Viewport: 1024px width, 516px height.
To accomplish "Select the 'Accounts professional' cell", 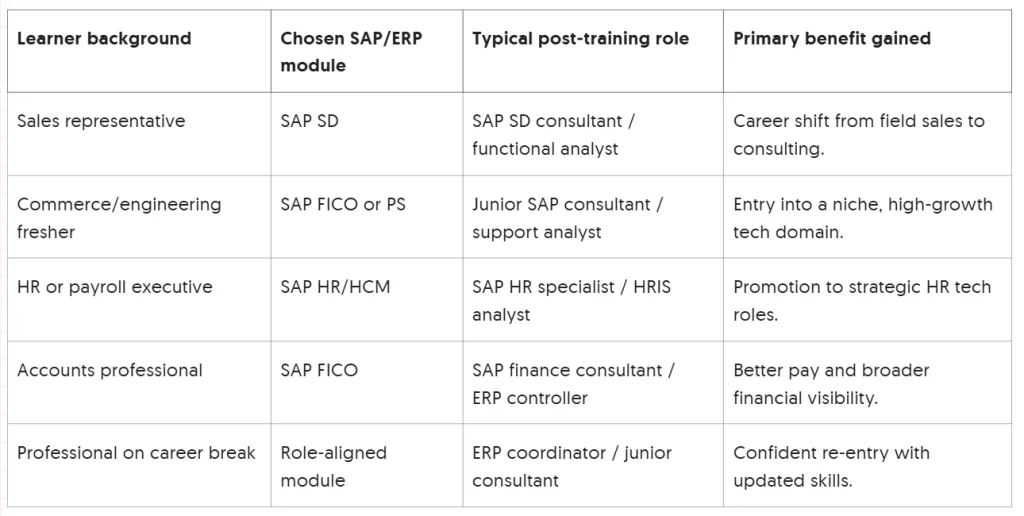I will coord(110,370).
